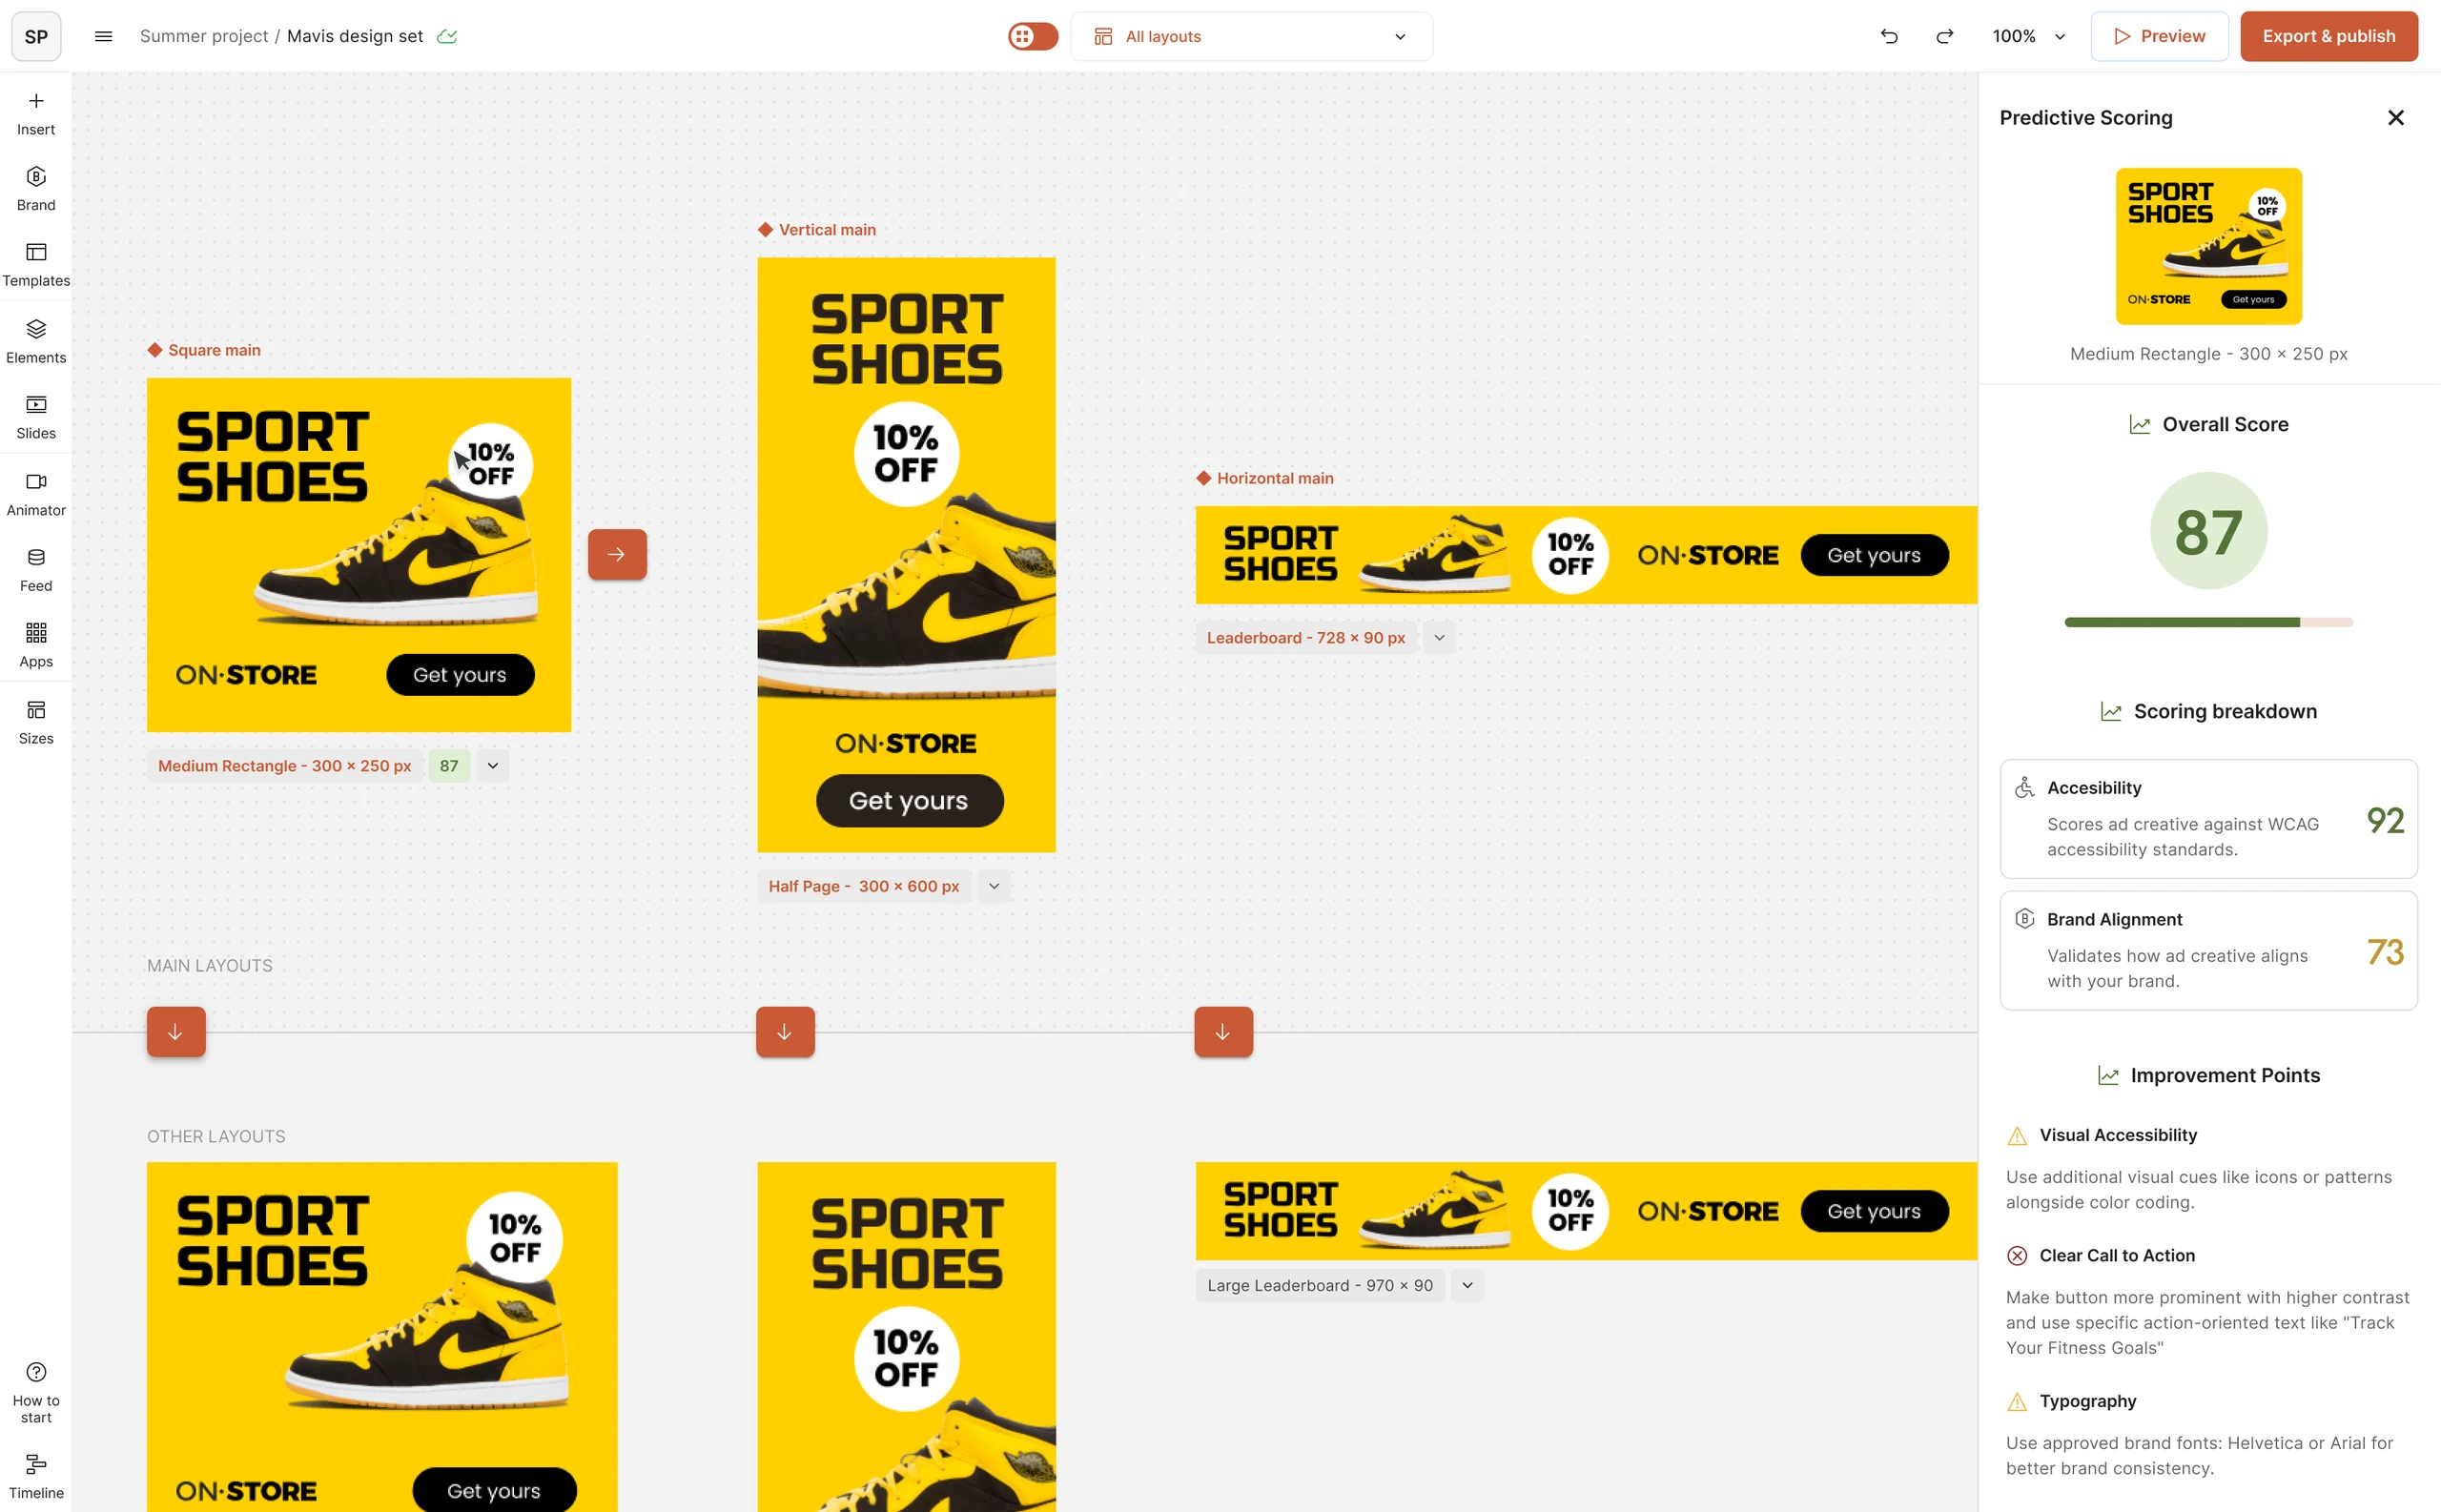Open the Sizes panel

[x=36, y=723]
